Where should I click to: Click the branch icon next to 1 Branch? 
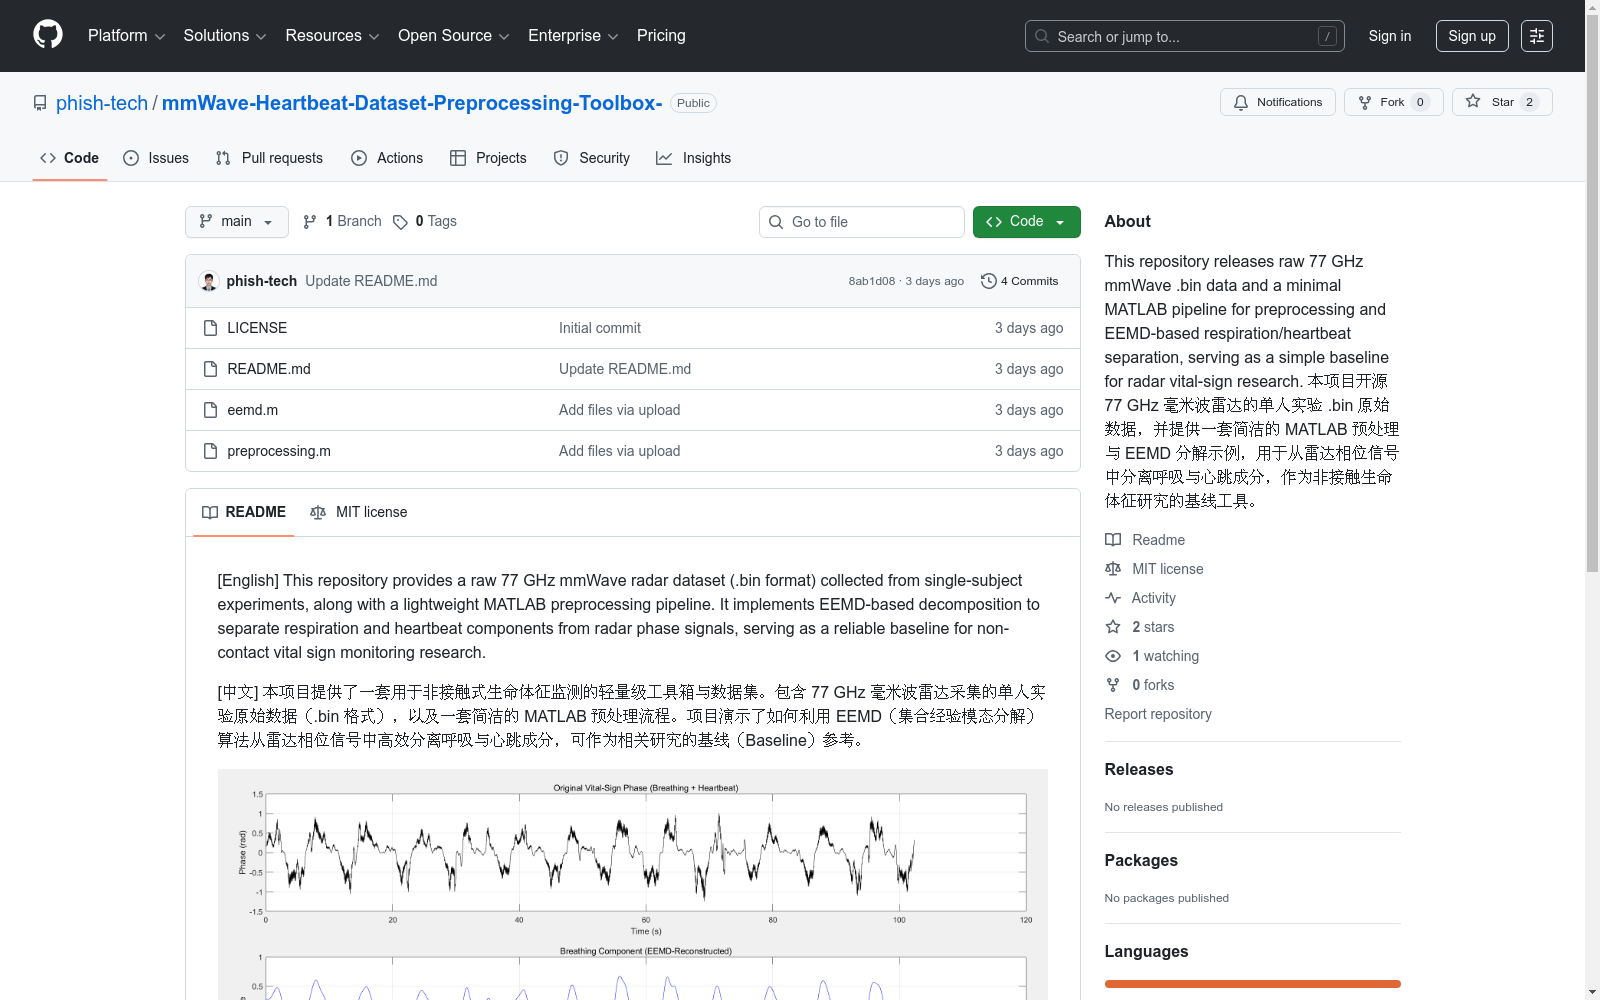click(310, 222)
